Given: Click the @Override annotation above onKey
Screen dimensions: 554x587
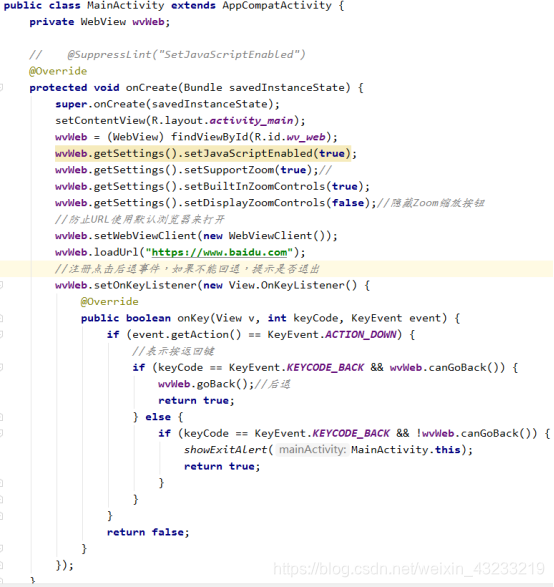Looking at the screenshot, I should pyautogui.click(x=110, y=302).
